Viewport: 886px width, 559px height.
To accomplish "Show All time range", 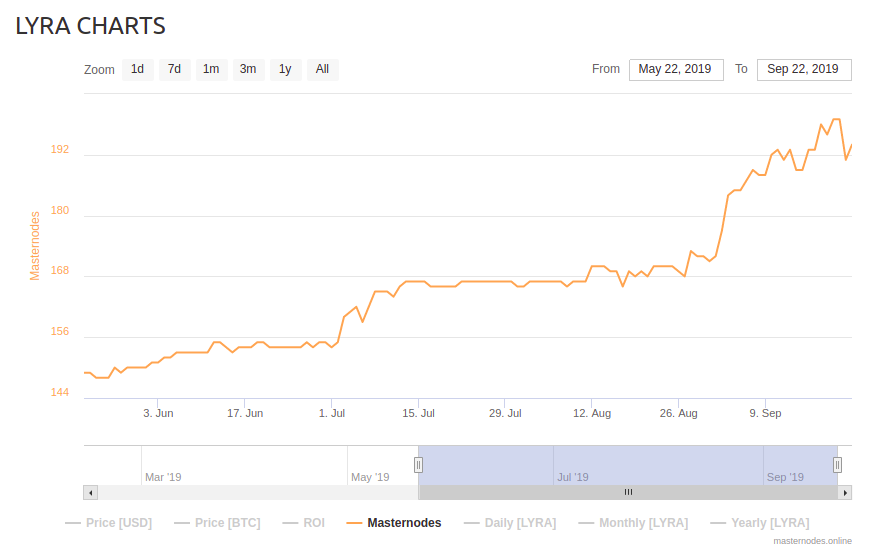I will point(323,70).
